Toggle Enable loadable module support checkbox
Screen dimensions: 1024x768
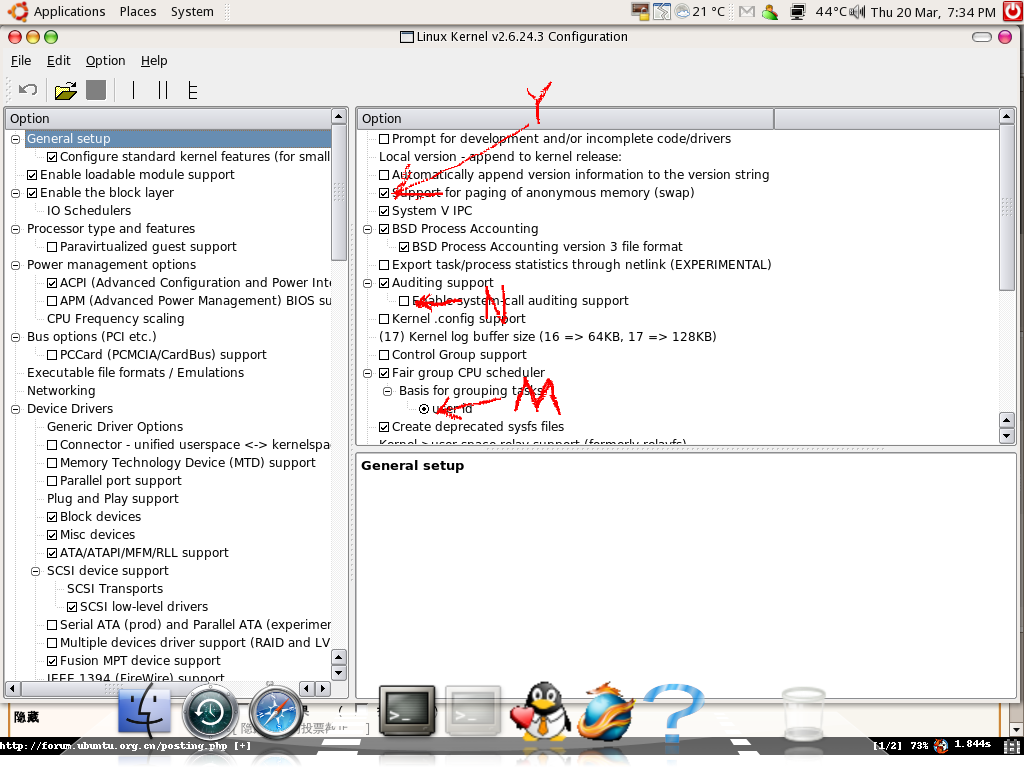point(32,175)
